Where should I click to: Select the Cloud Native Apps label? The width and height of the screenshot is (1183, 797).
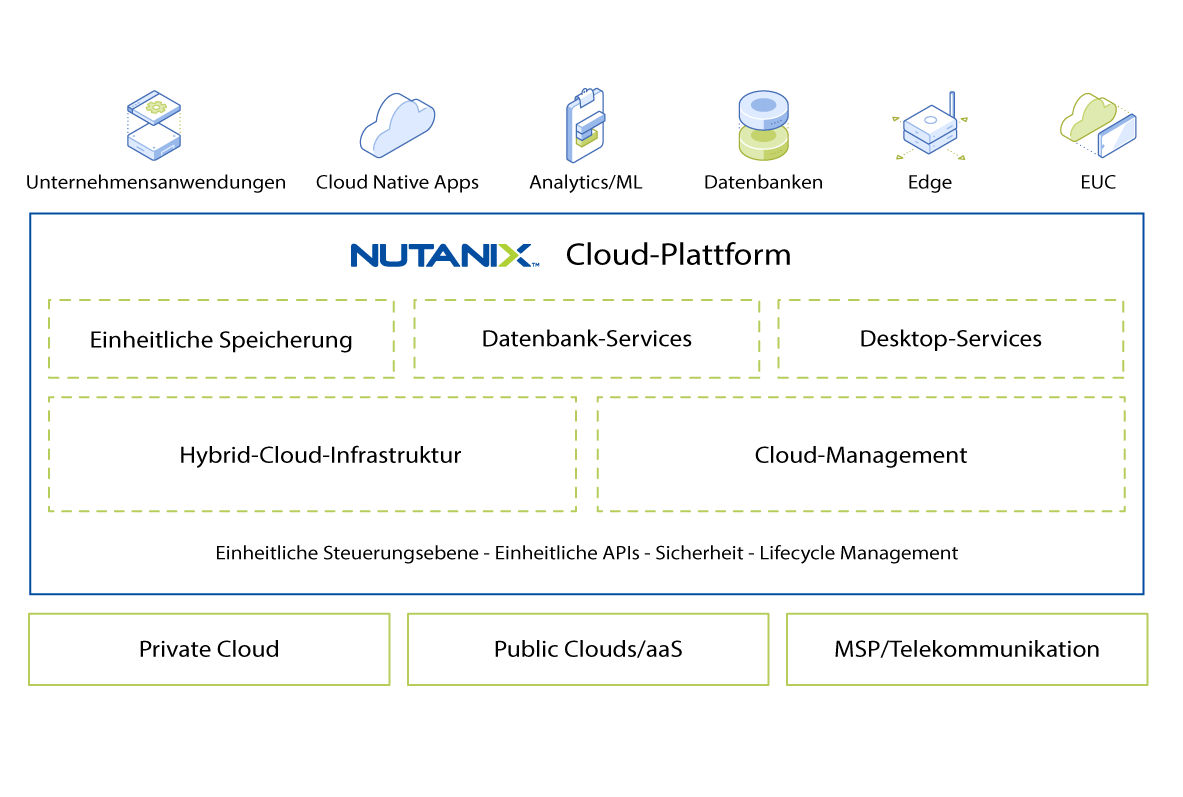coord(397,182)
